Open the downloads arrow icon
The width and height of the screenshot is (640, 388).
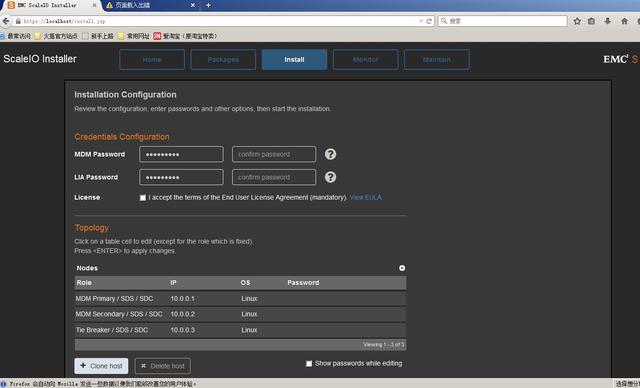pos(608,21)
